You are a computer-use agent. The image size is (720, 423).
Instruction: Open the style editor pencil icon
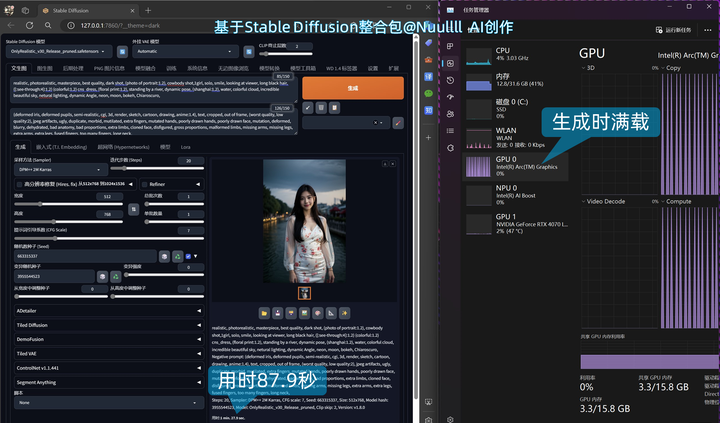[x=398, y=123]
